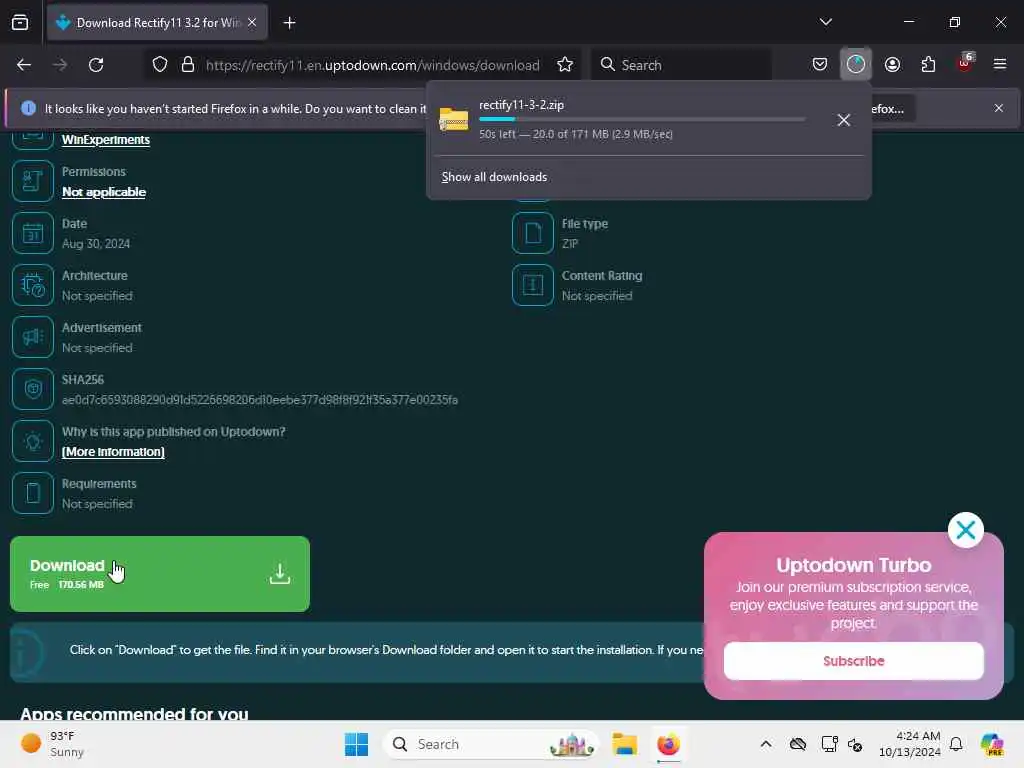The width and height of the screenshot is (1024, 768).
Task: Expand hidden system tray icons
Action: (x=765, y=744)
